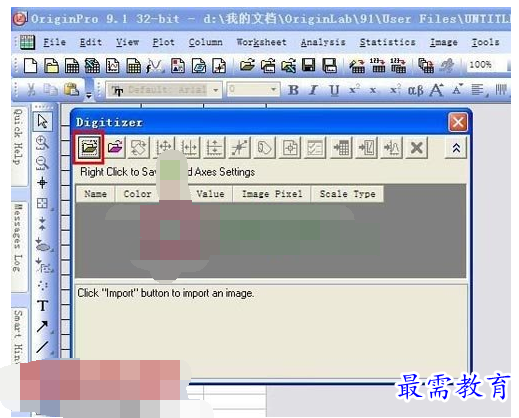Click the New Function icon
The height and width of the screenshot is (418, 519).
coord(154,65)
